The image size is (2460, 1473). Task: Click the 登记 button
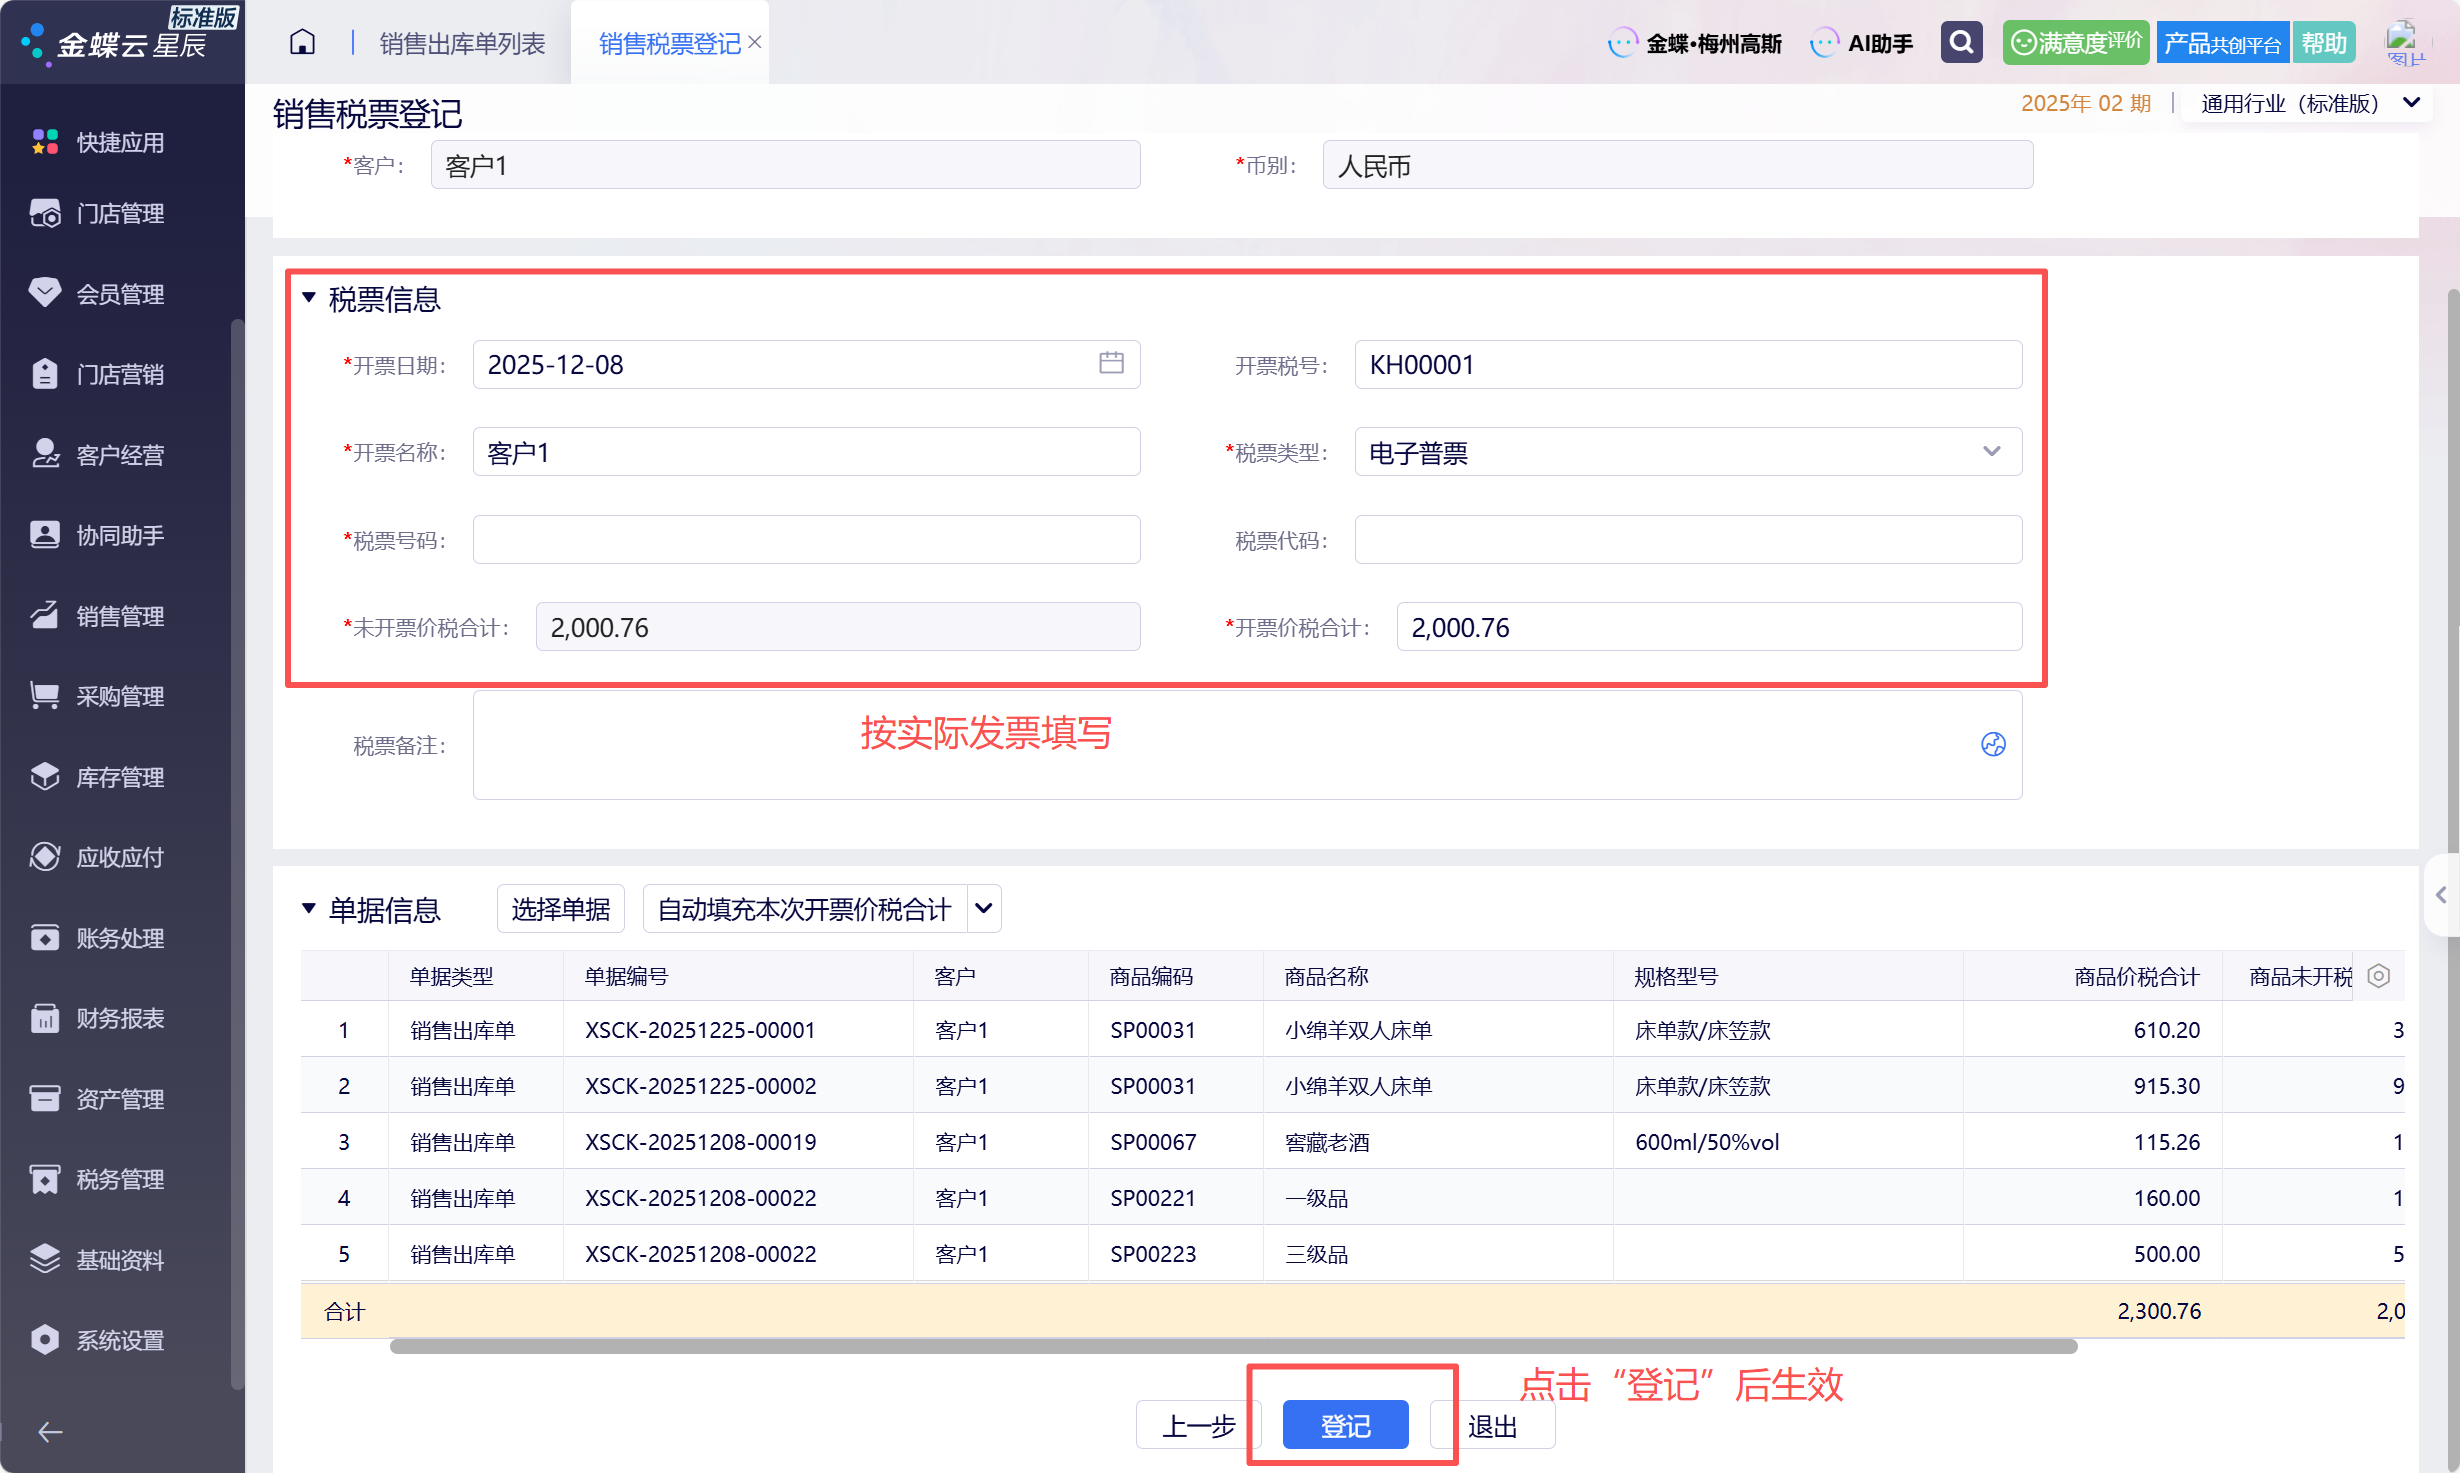pos(1345,1425)
